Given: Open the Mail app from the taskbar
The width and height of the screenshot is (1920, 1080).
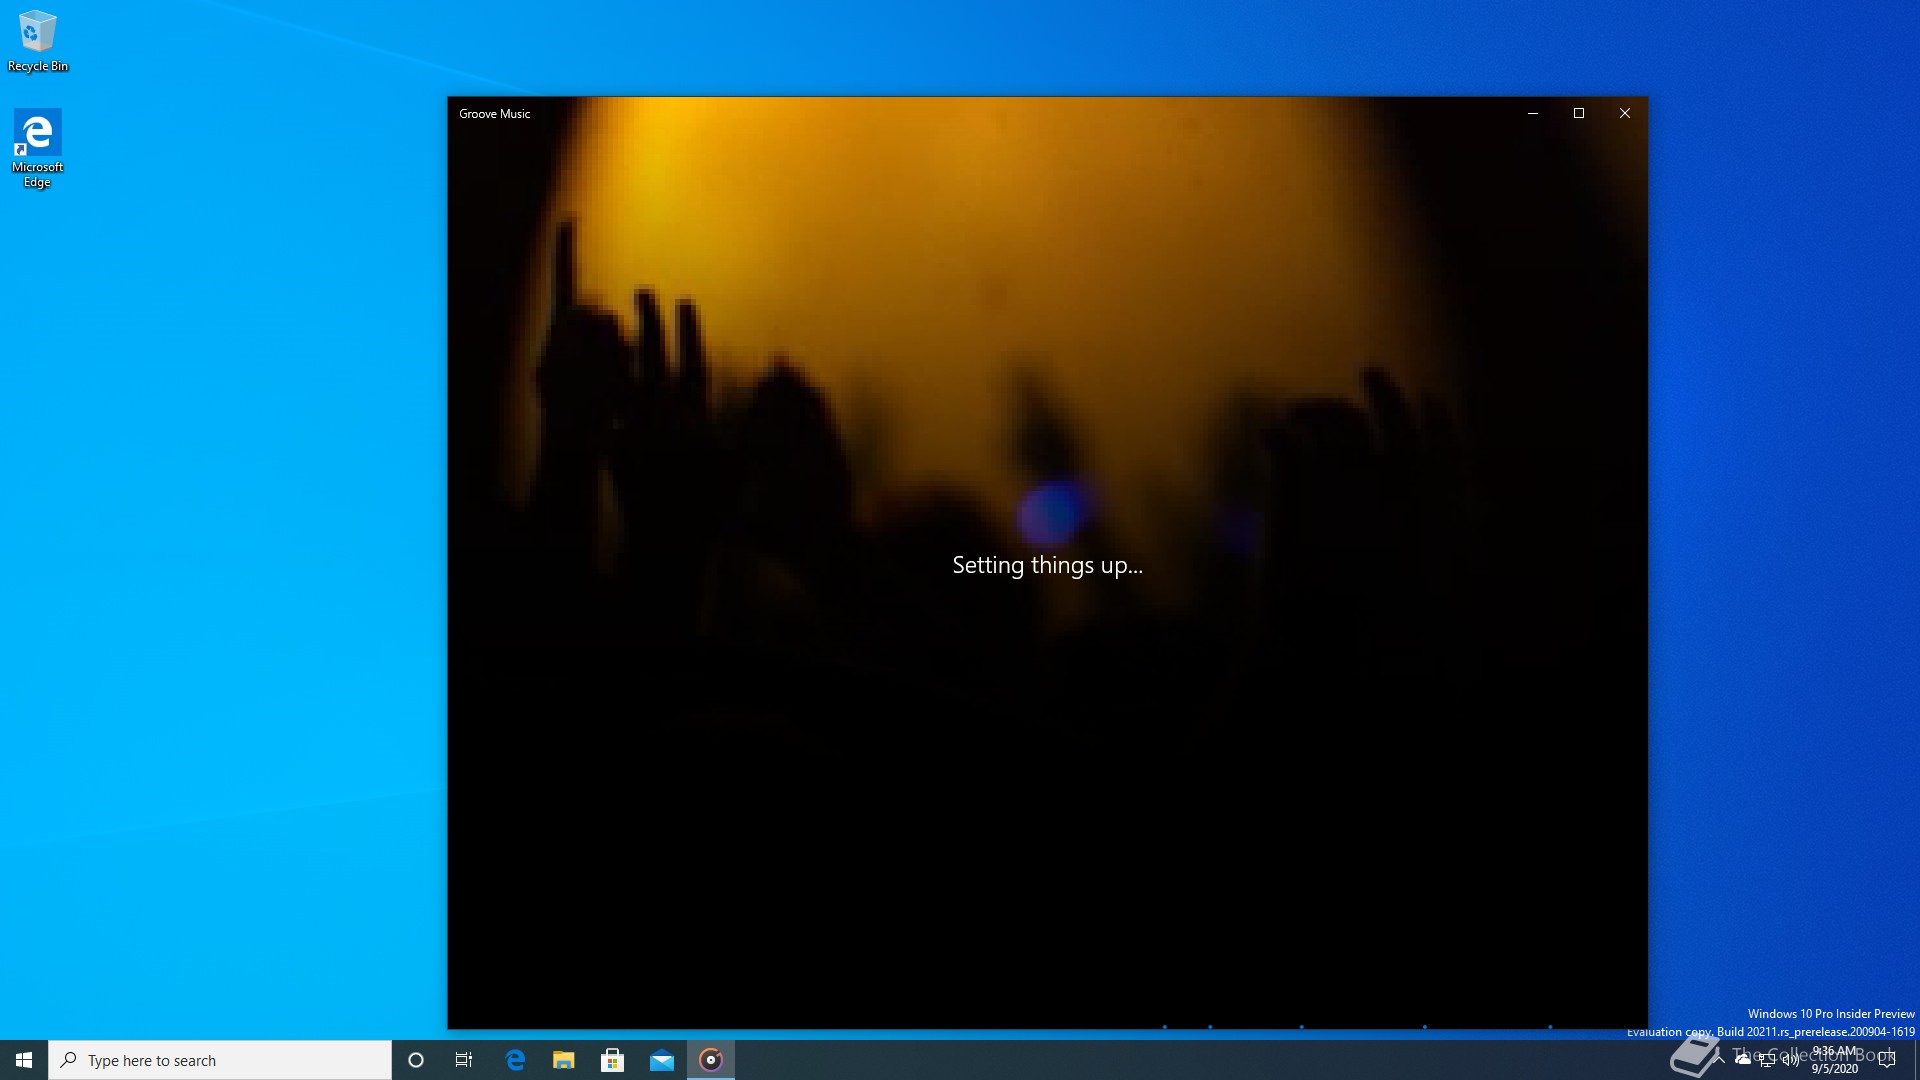Looking at the screenshot, I should click(662, 1060).
